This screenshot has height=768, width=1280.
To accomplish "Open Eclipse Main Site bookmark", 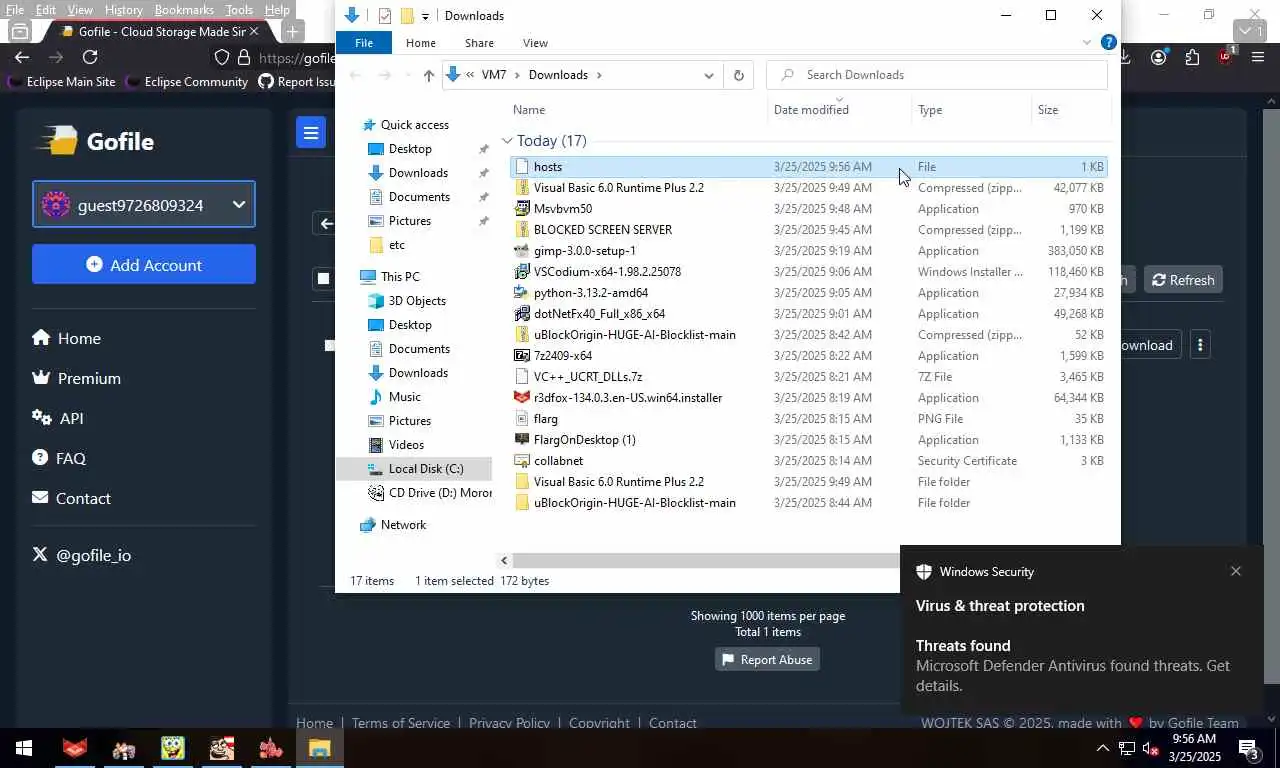I will [x=61, y=82].
